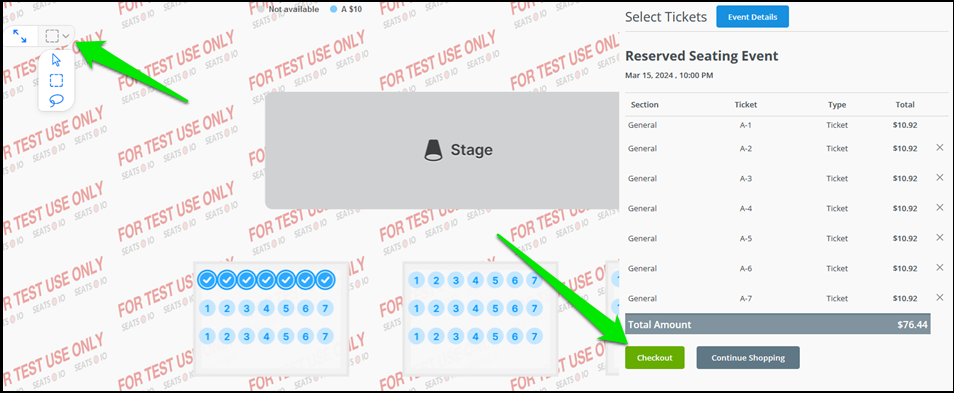Image resolution: width=954 pixels, height=393 pixels.
Task: Deselect last checked seat in left block
Action: pos(326,280)
